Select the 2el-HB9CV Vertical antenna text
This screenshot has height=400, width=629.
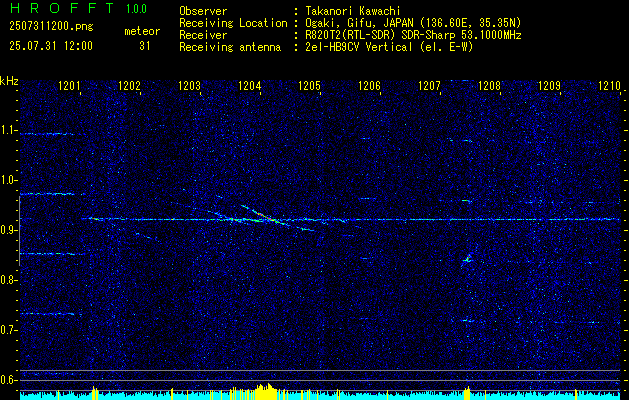pyautogui.click(x=390, y=47)
